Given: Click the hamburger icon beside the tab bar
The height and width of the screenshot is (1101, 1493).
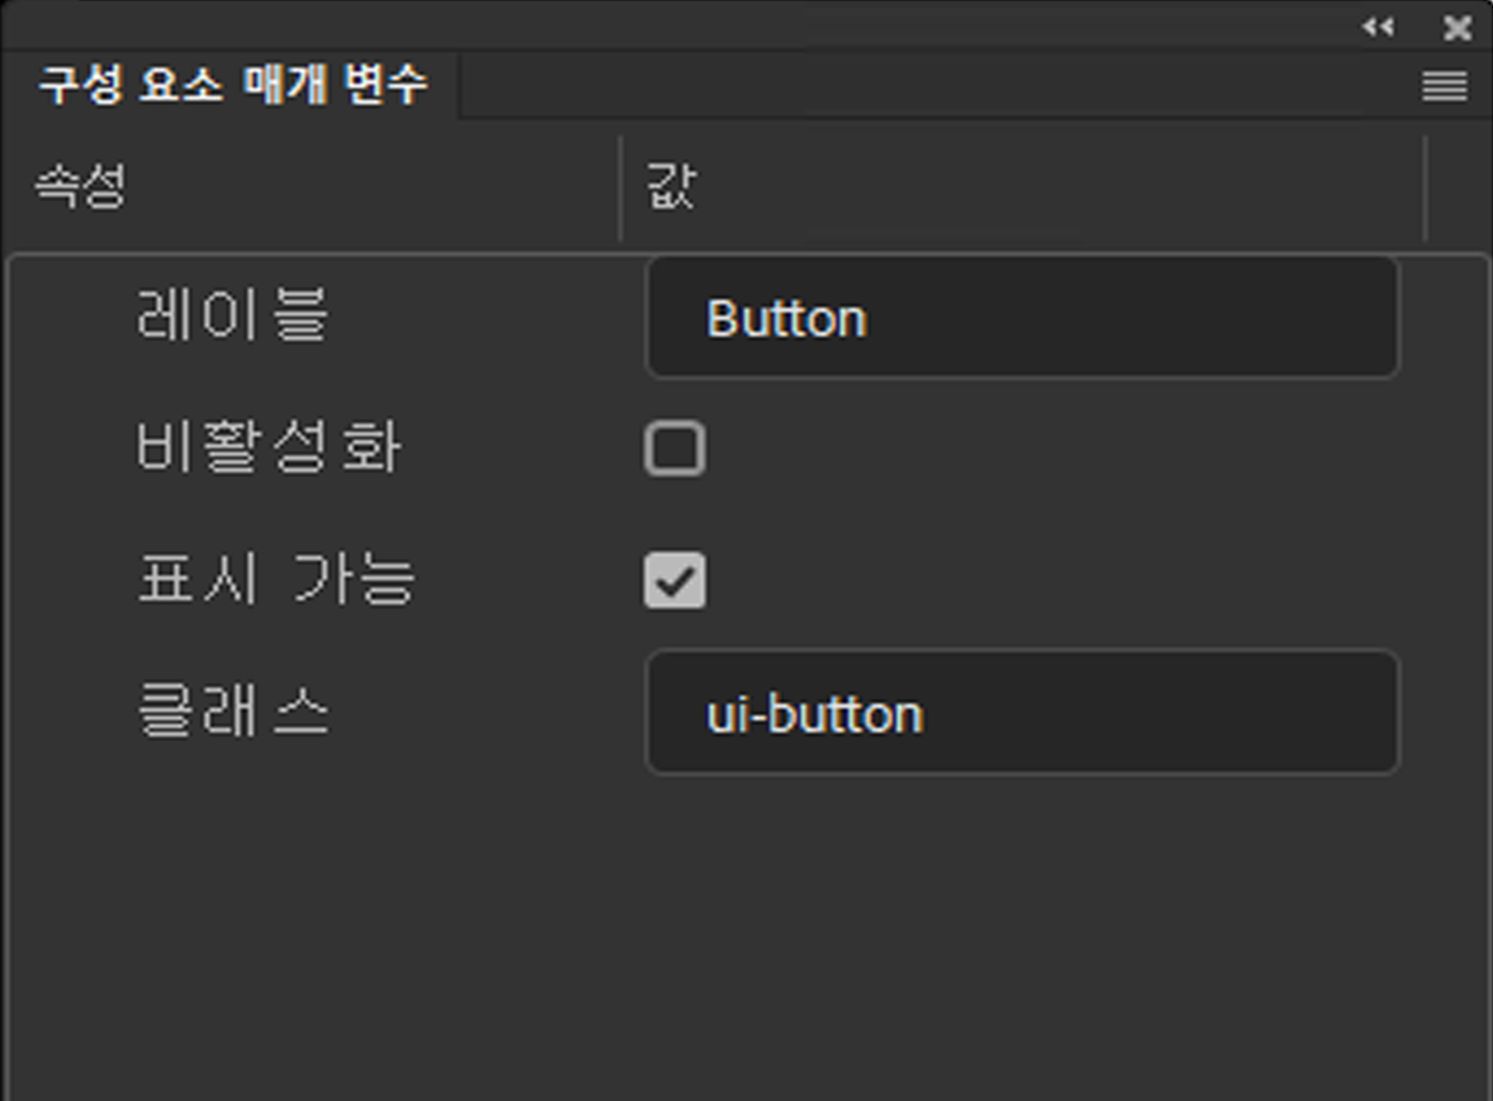Looking at the screenshot, I should pos(1440,88).
